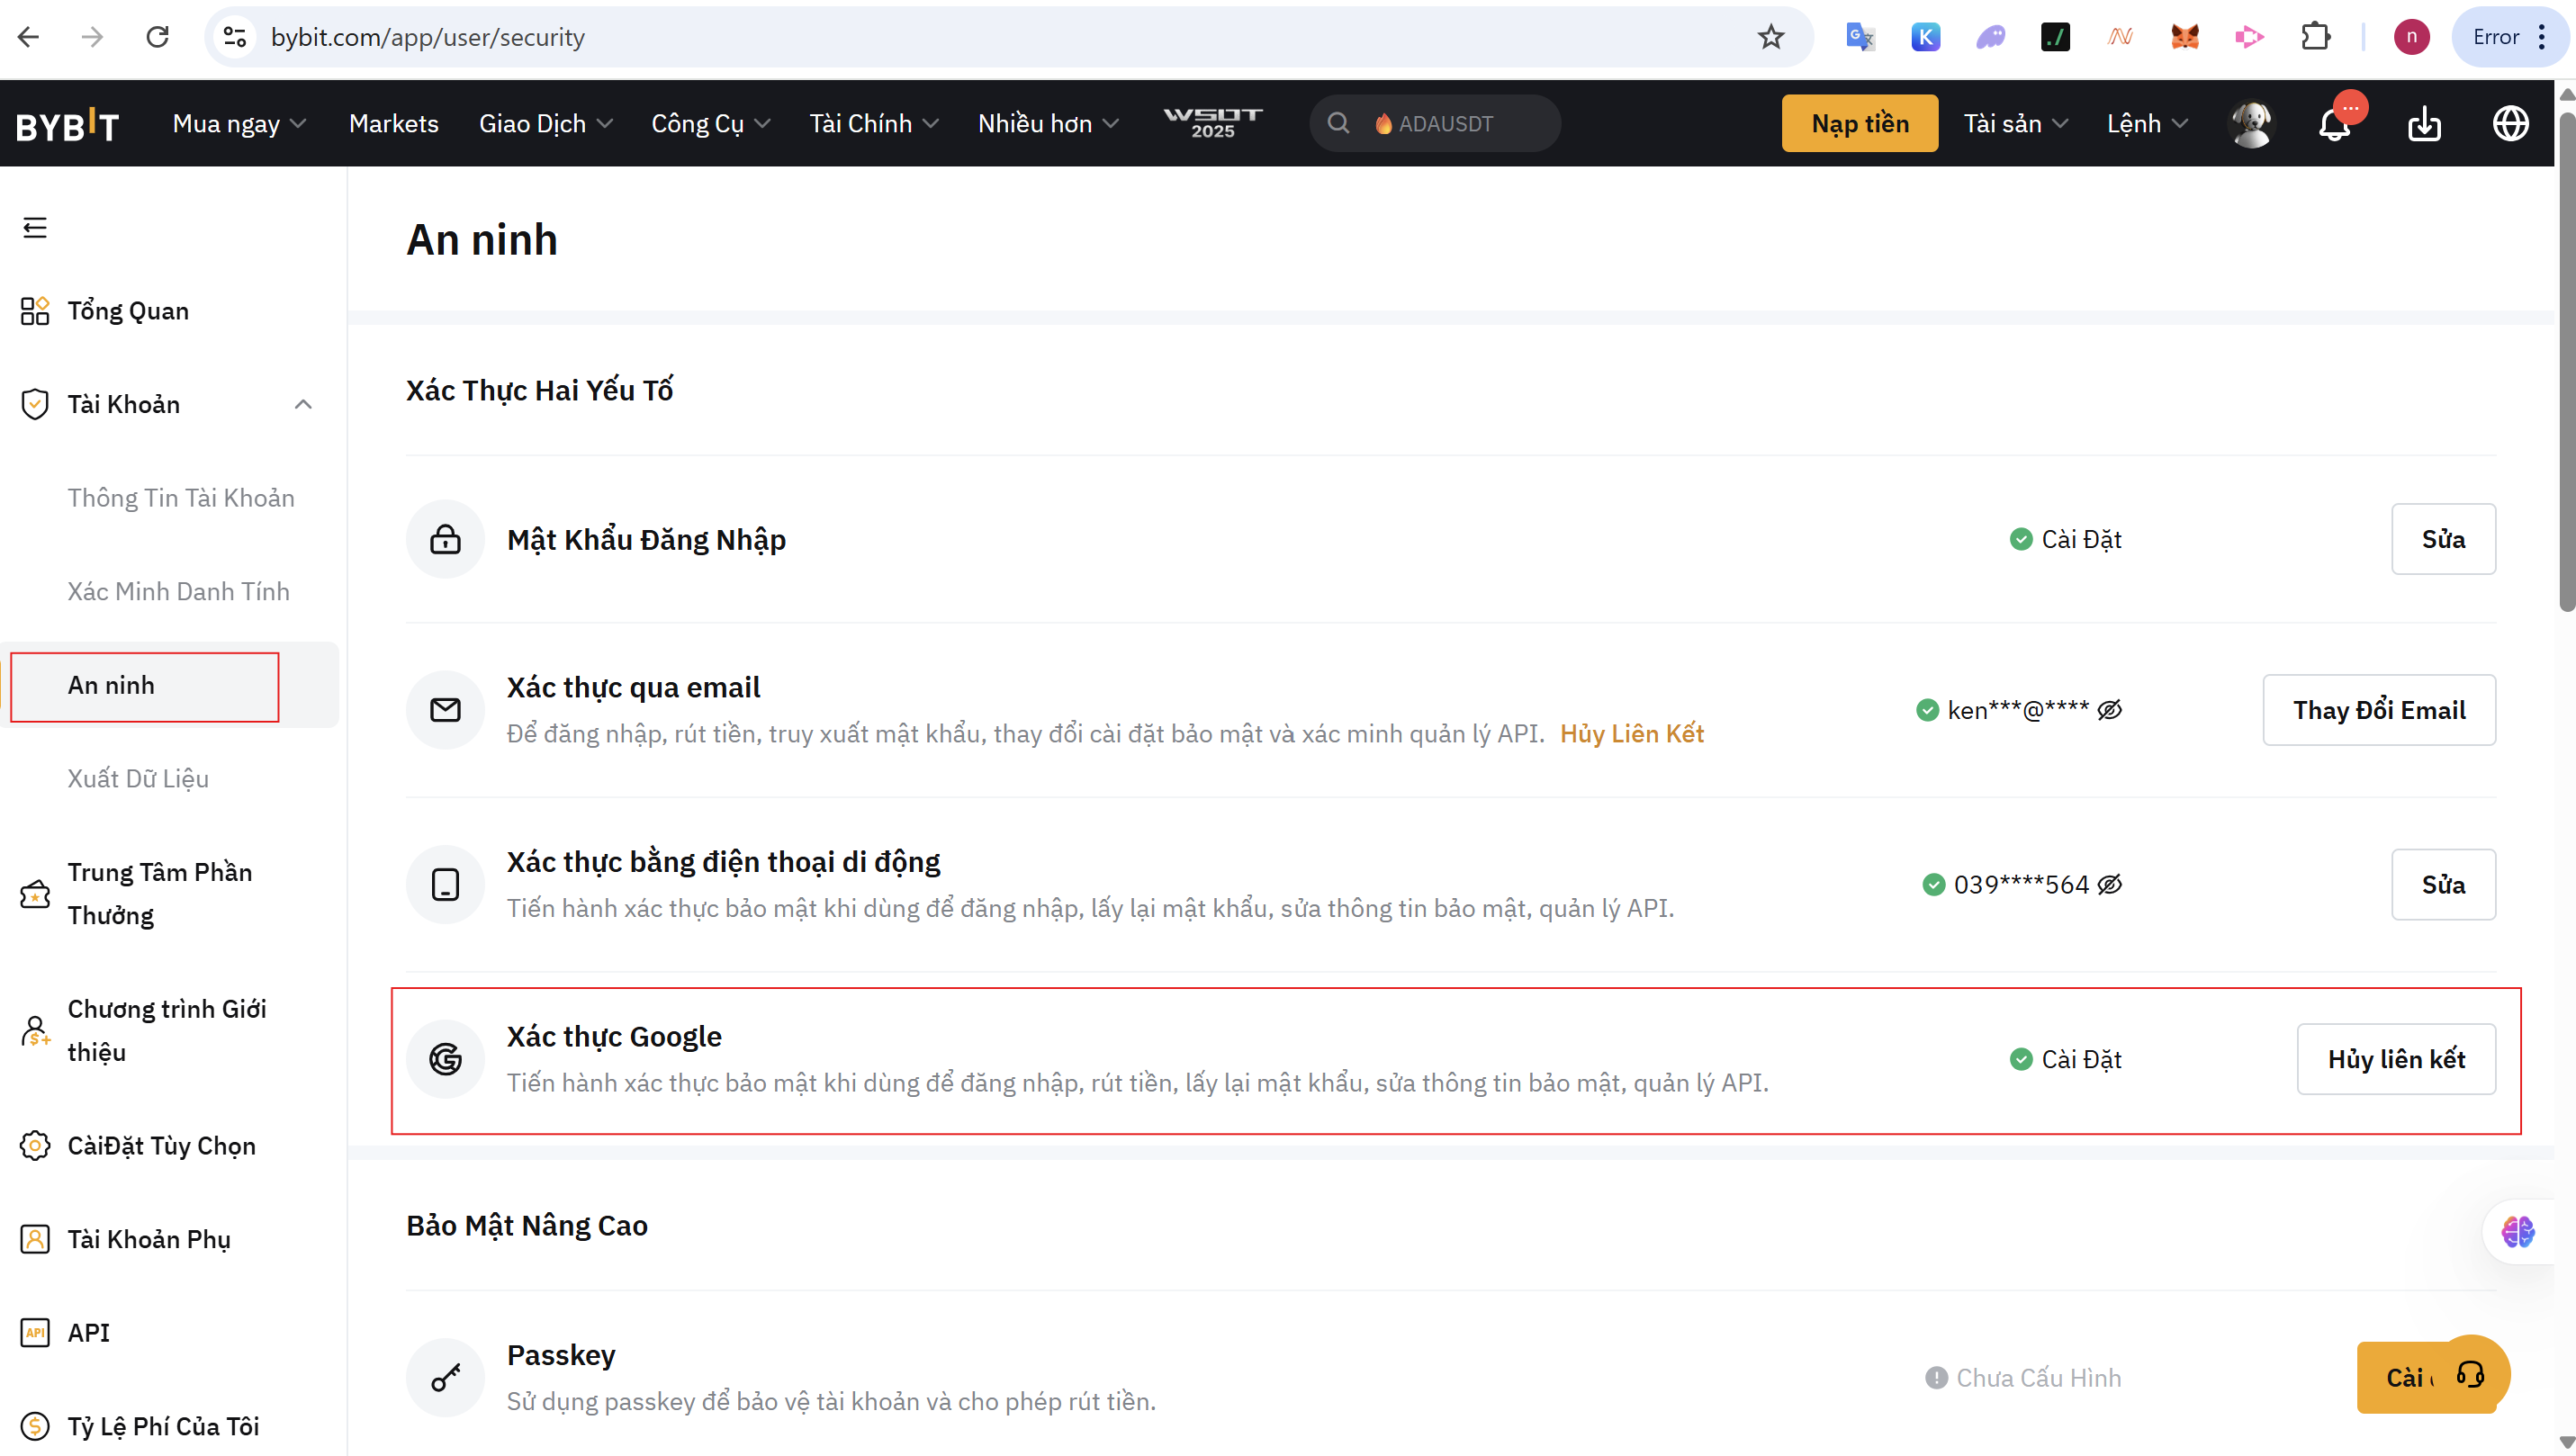
Task: Click the notification bell icon
Action: coord(2333,125)
